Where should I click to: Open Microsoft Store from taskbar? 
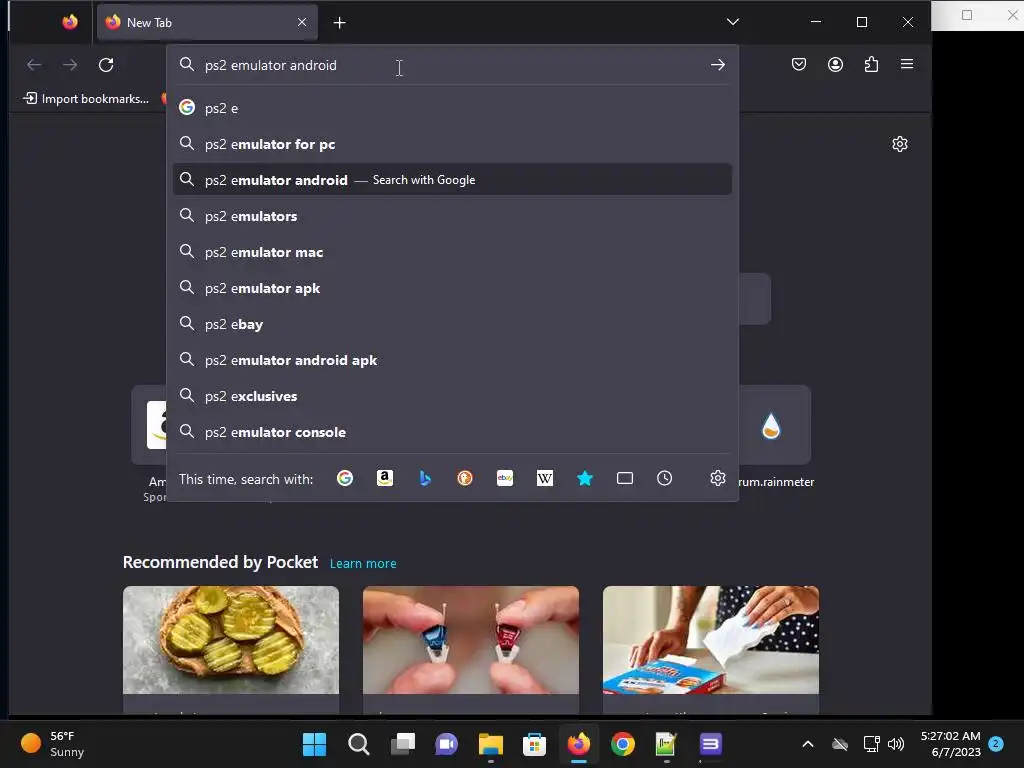[534, 744]
